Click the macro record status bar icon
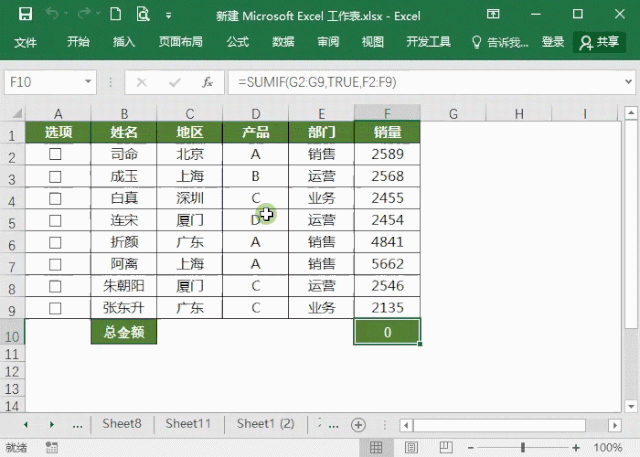The height and width of the screenshot is (457, 640). (51, 448)
